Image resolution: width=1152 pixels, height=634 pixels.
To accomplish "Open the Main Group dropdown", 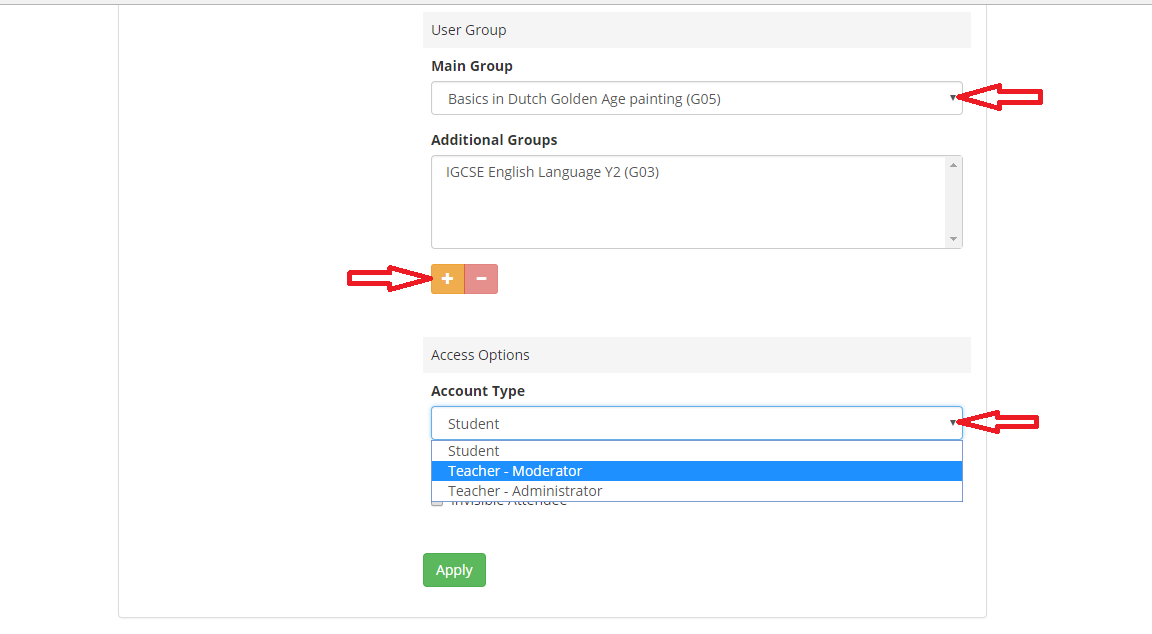I will pos(696,98).
